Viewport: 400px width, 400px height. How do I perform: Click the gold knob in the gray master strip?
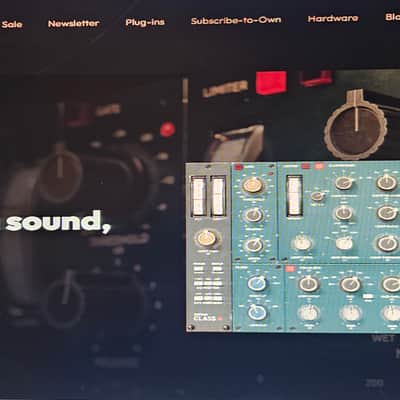click(x=207, y=238)
